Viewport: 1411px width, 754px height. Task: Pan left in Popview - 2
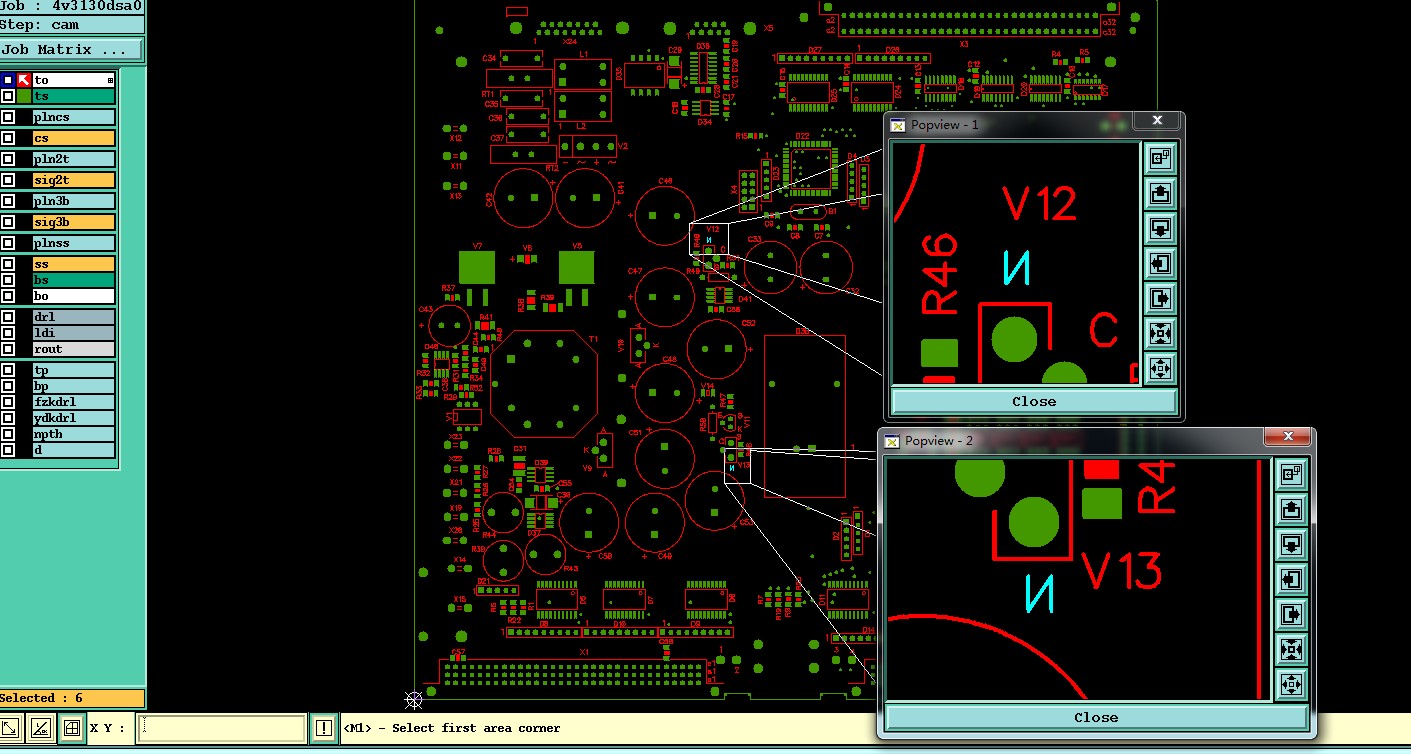click(1291, 579)
